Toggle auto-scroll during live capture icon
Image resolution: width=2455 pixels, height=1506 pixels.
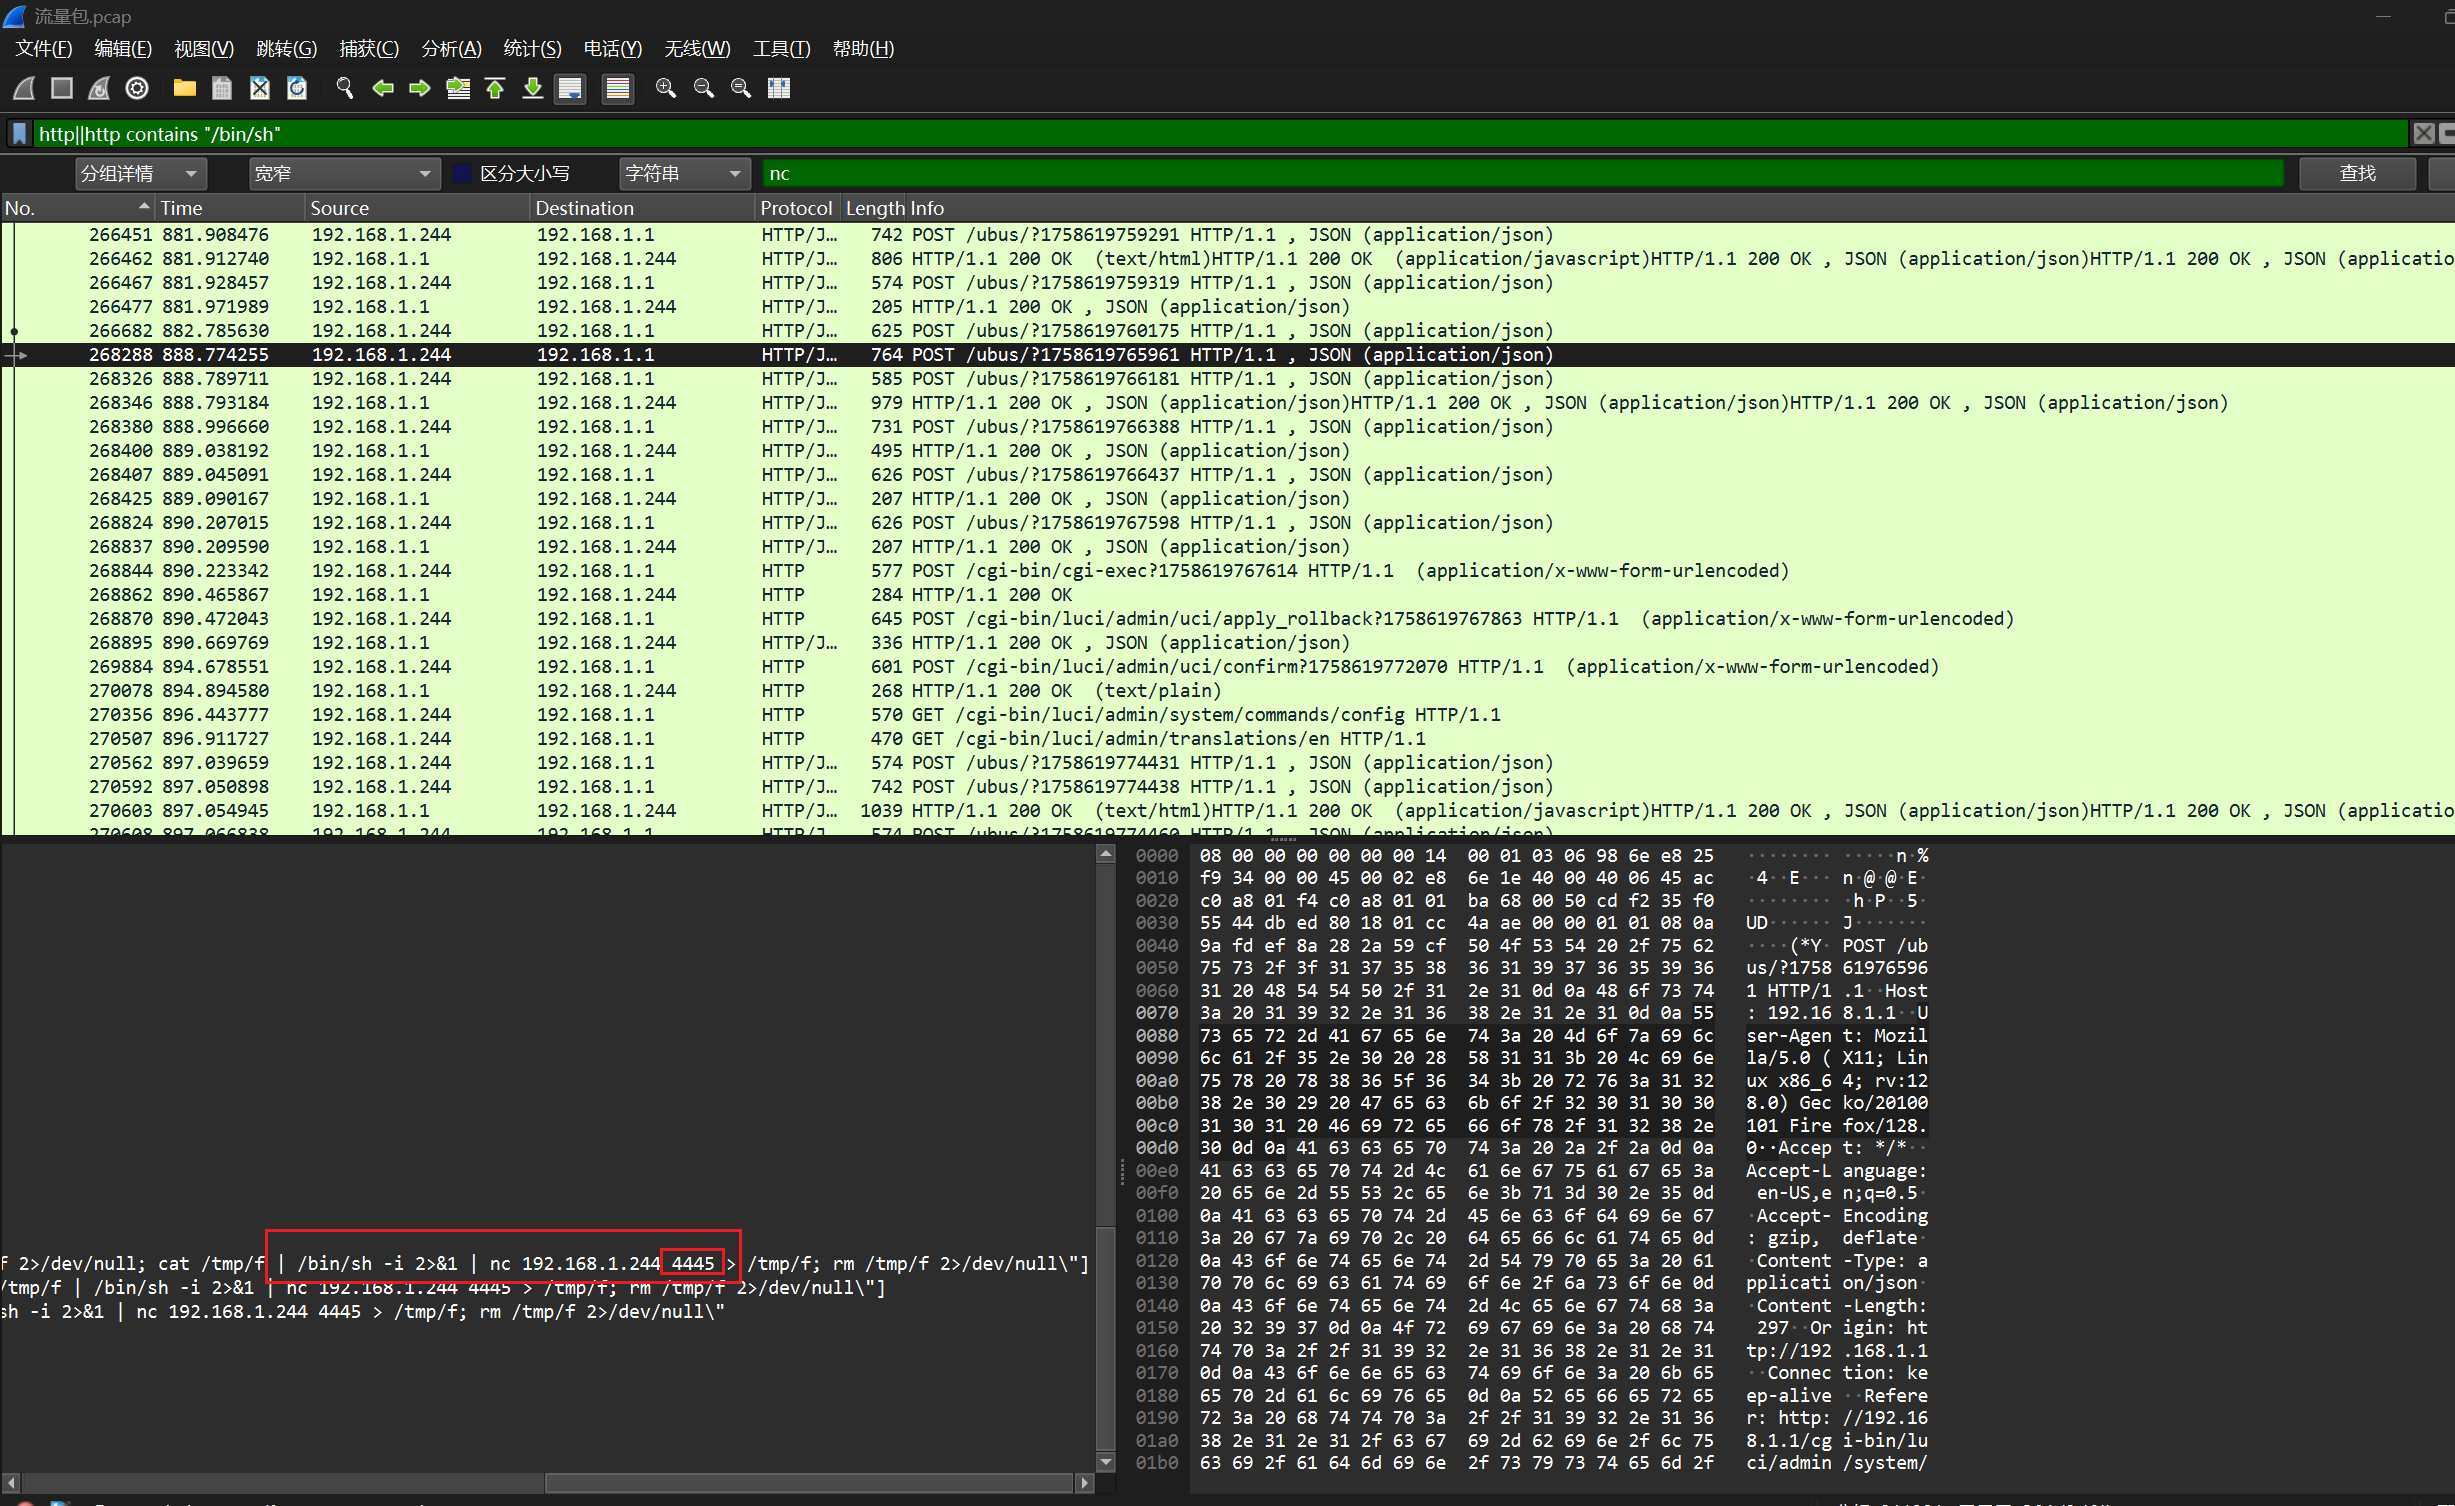click(x=570, y=89)
